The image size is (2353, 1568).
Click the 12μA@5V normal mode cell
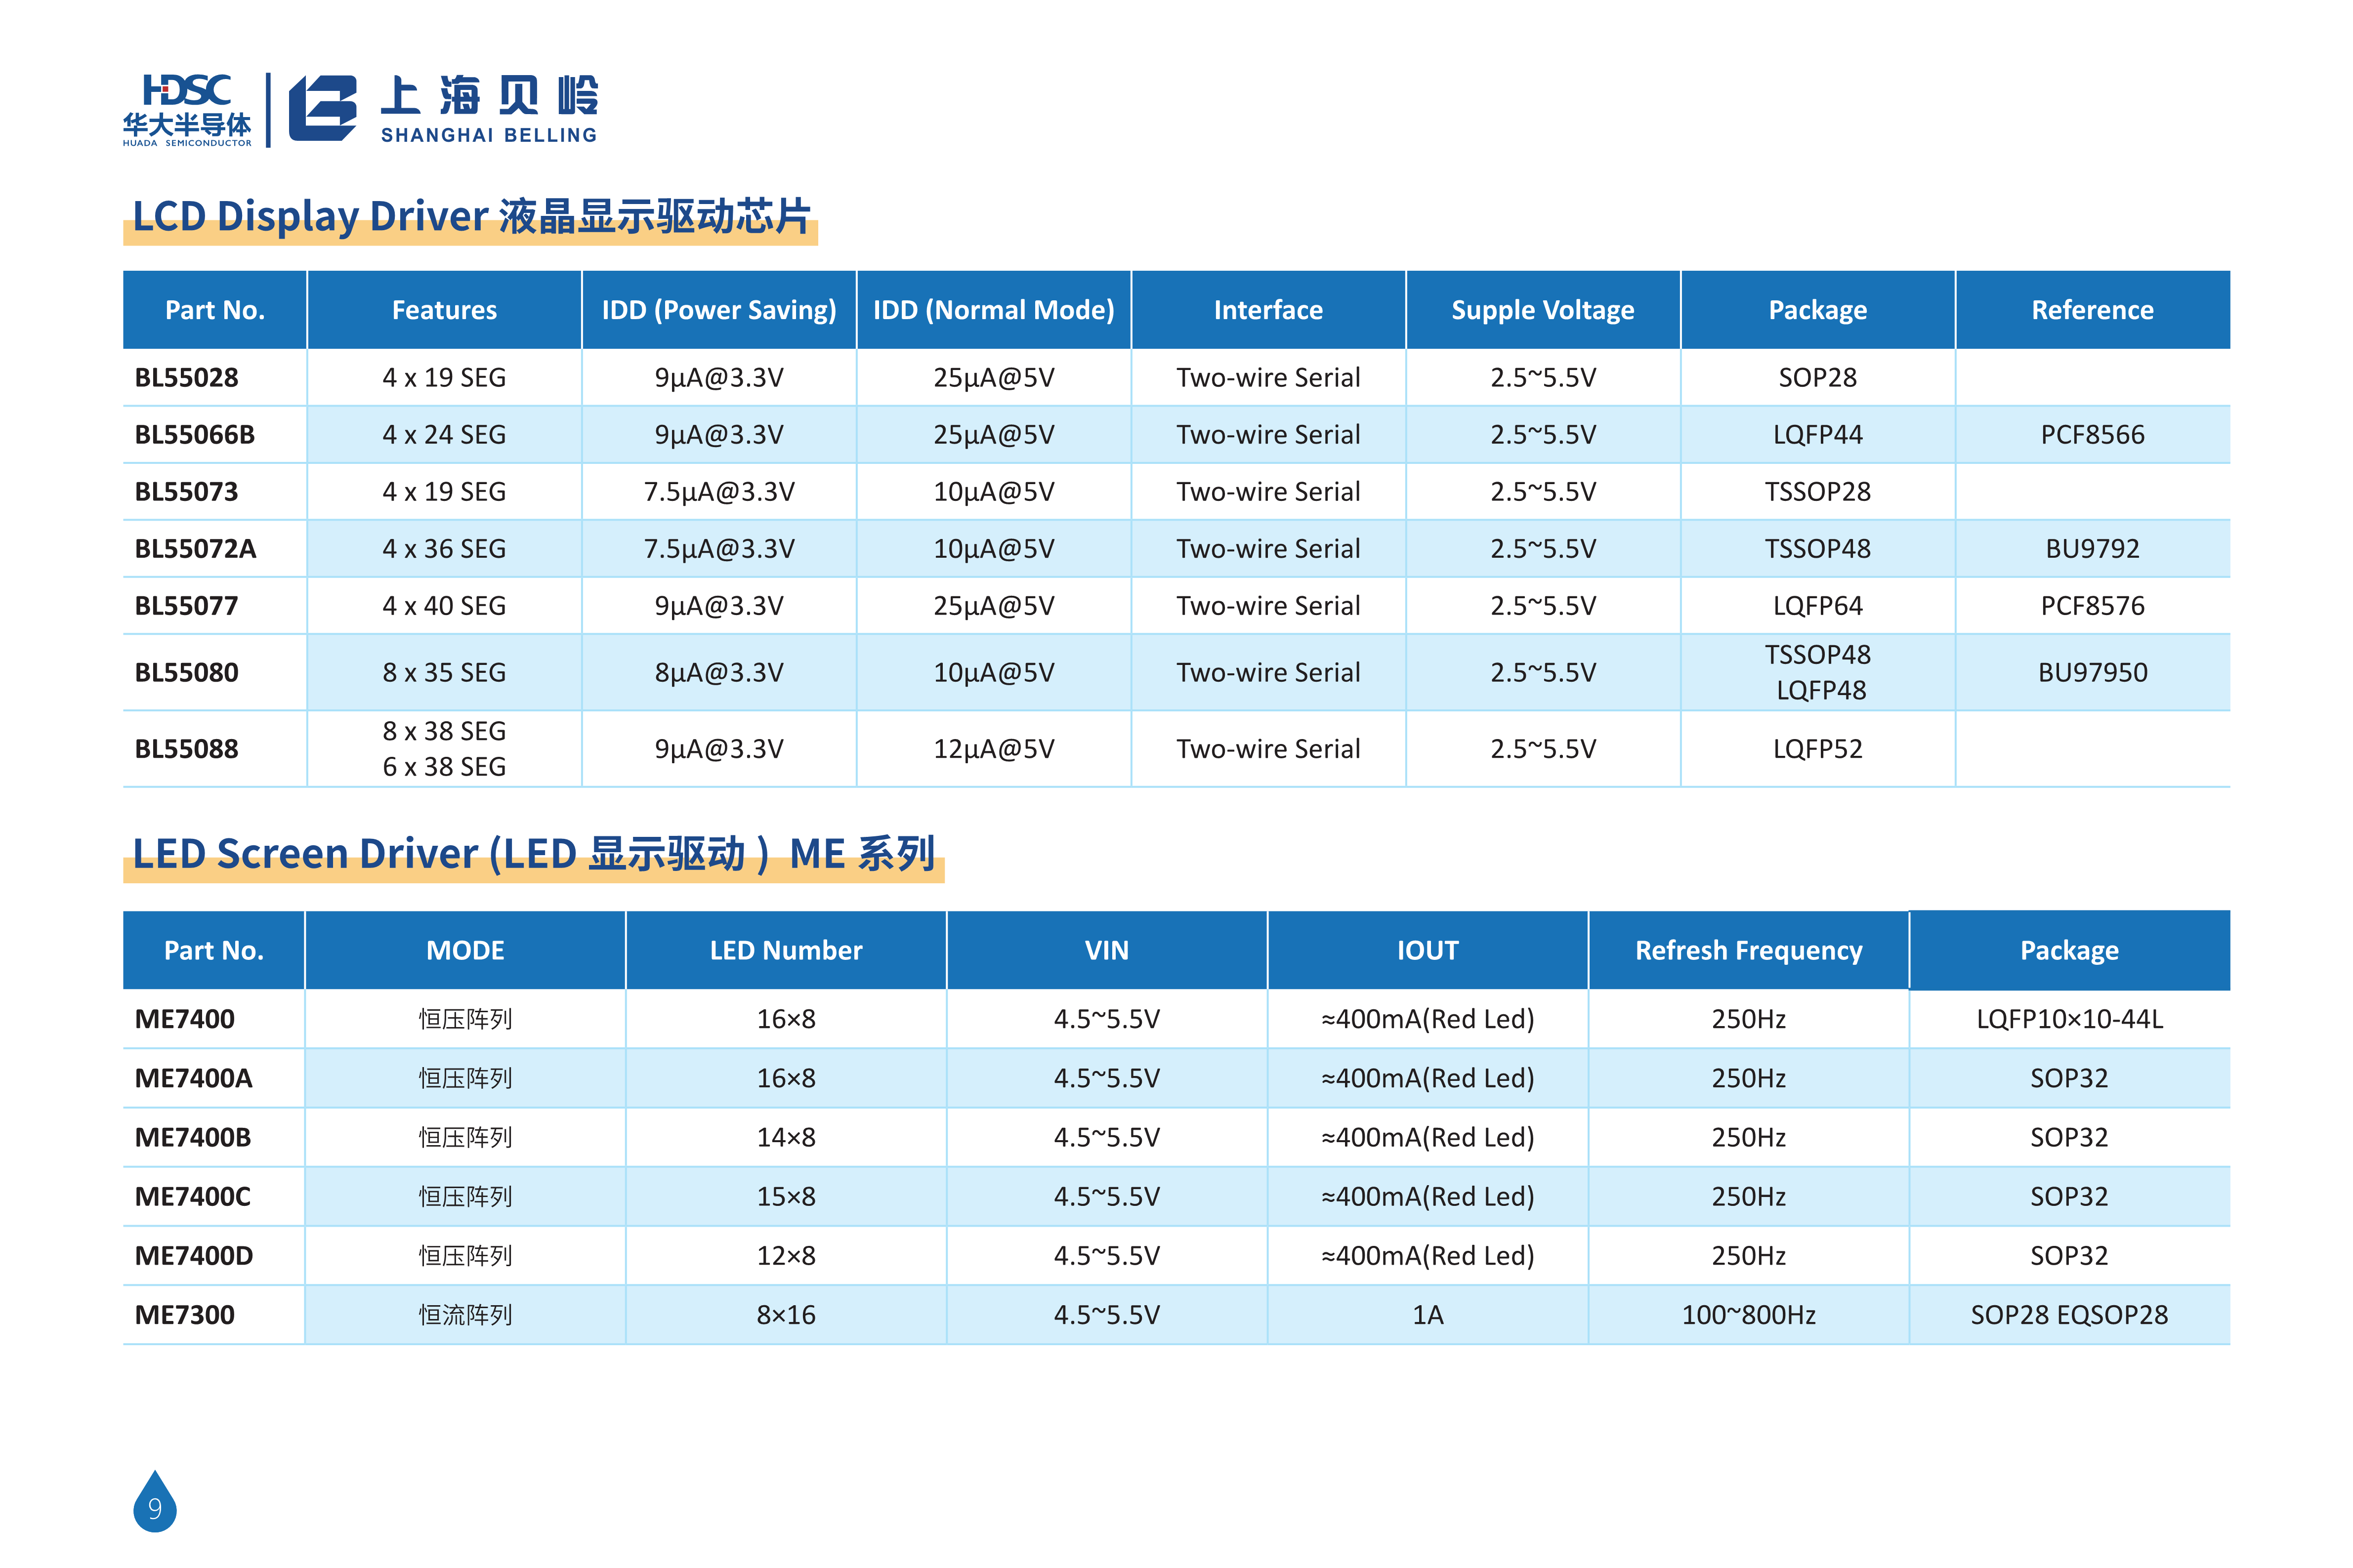point(993,749)
